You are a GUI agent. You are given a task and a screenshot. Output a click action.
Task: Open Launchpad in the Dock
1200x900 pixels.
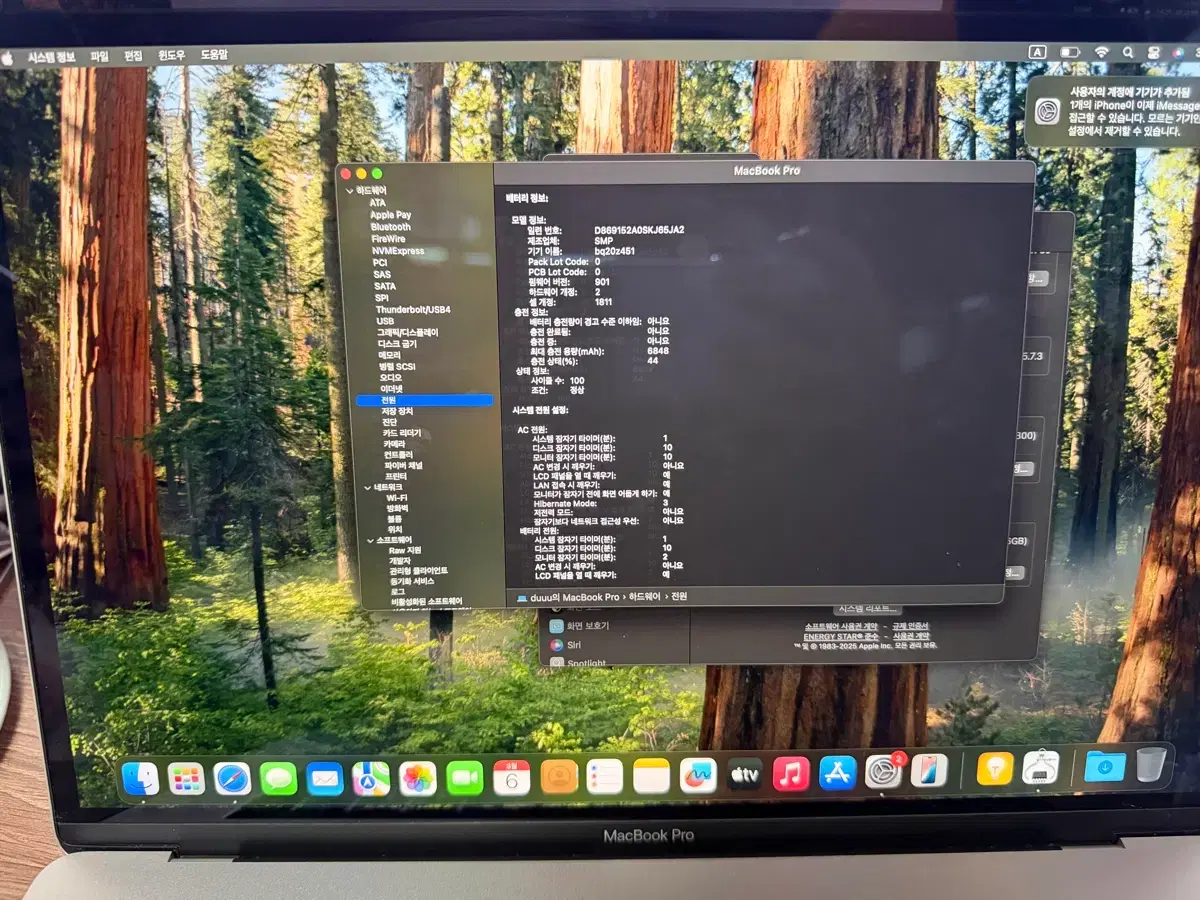(186, 777)
